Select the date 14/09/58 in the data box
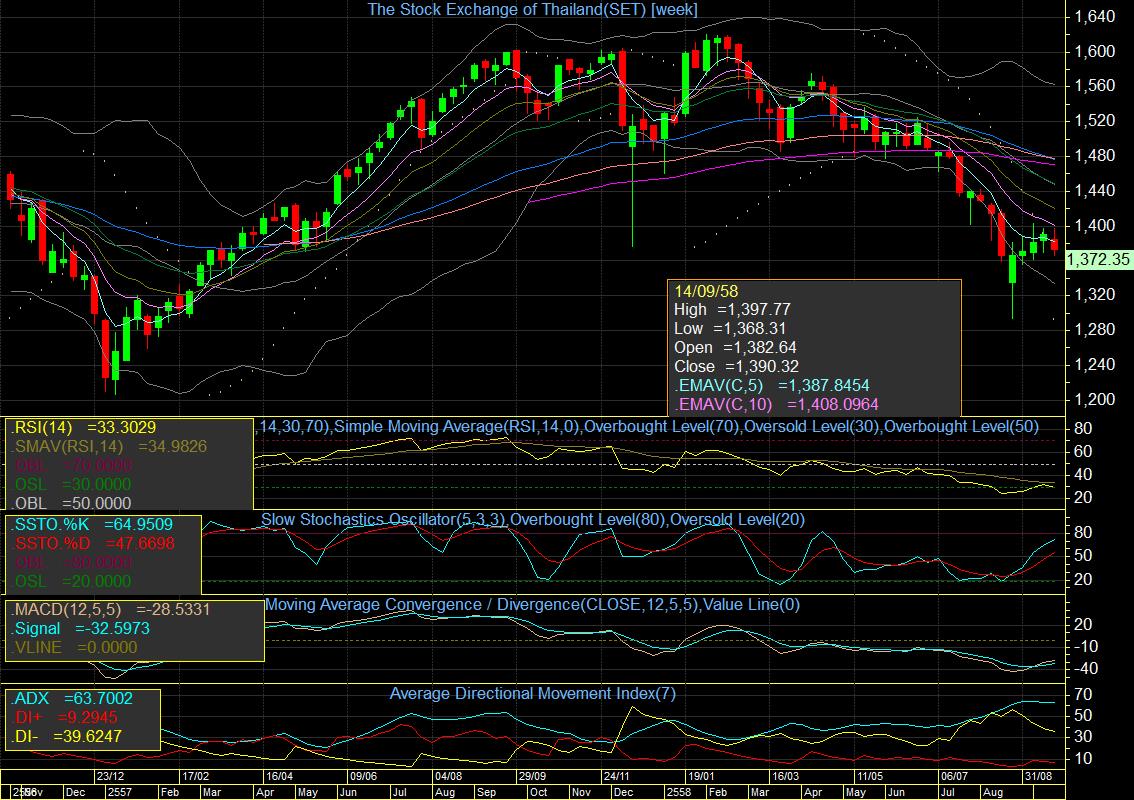Viewport: 1134px width, 800px height. coord(706,291)
